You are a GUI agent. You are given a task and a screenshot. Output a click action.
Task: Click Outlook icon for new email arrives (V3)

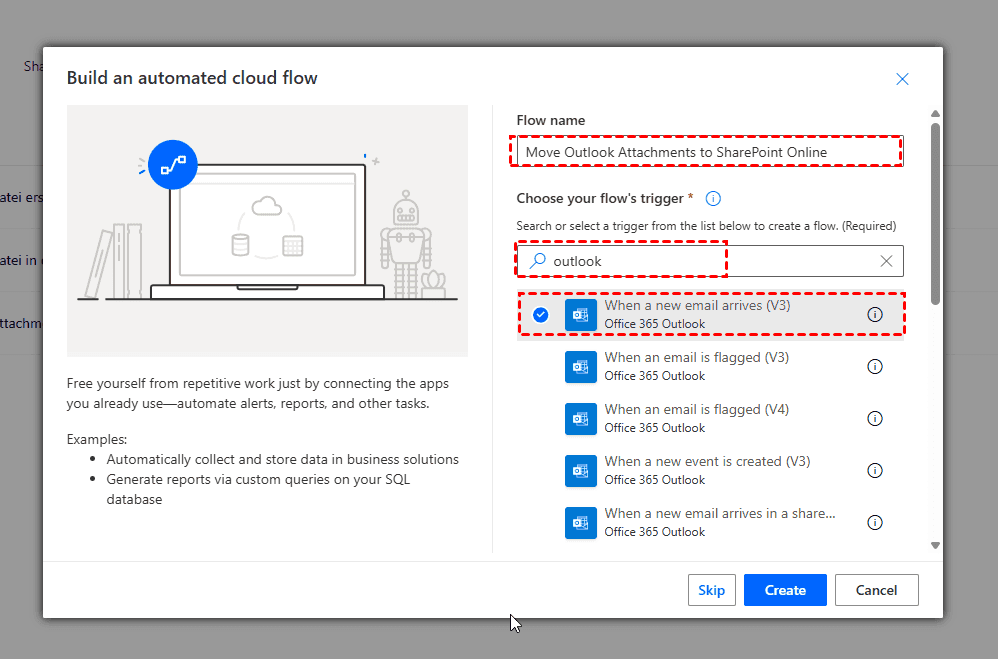point(580,315)
